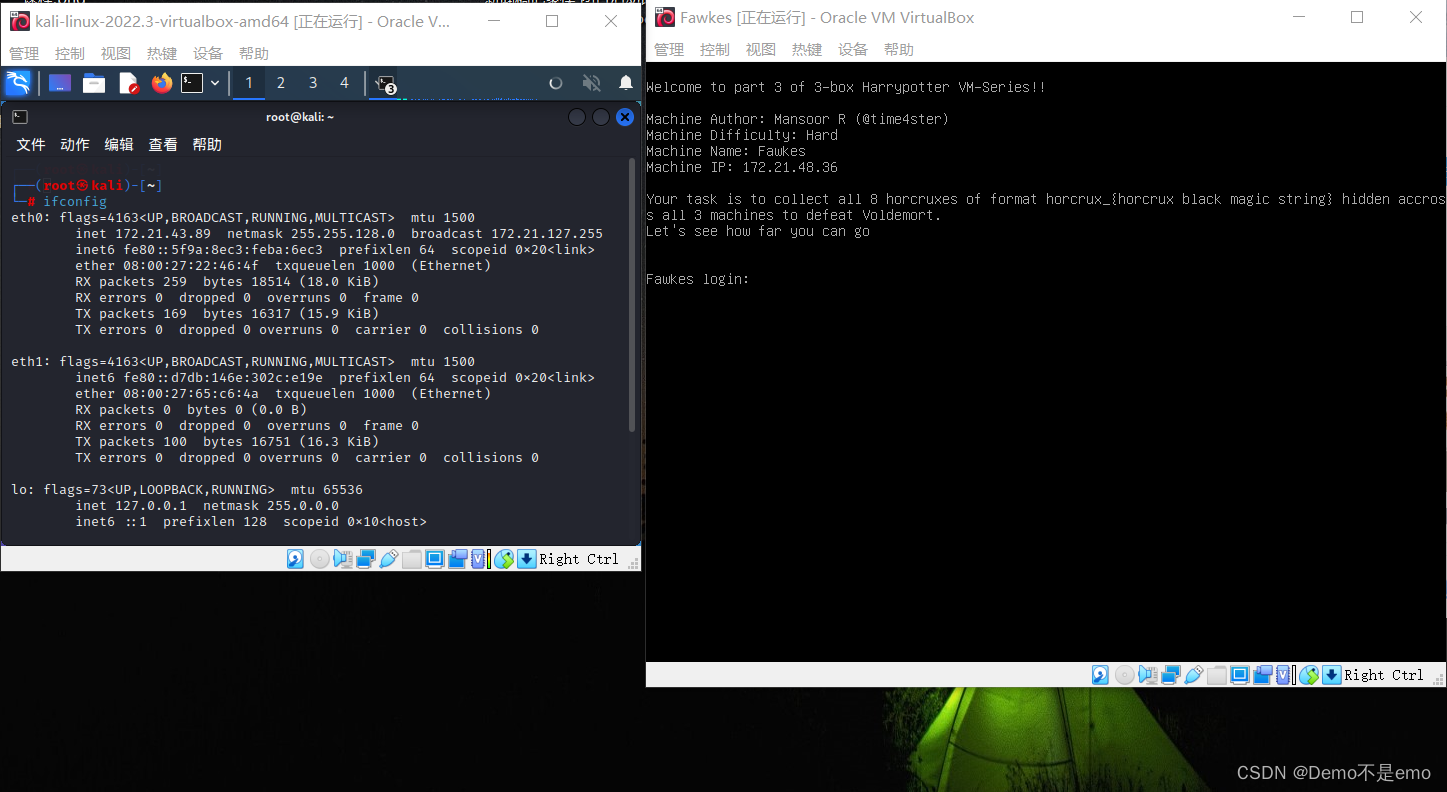The width and height of the screenshot is (1447, 792).
Task: Click shared folders indicator in Kali VM status bar
Action: (412, 559)
